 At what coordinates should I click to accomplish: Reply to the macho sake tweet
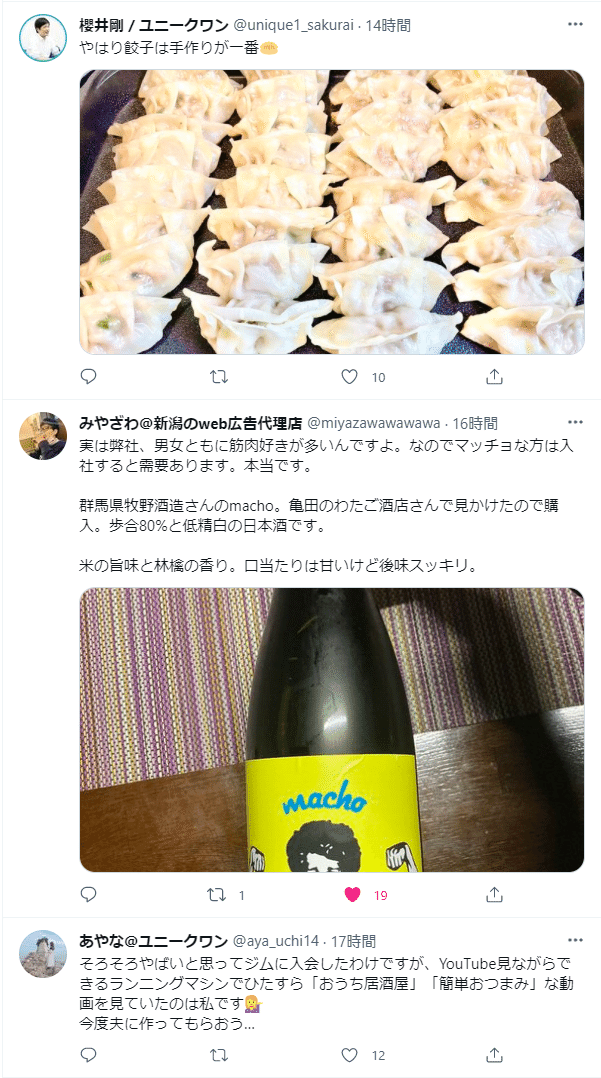pos(89,894)
